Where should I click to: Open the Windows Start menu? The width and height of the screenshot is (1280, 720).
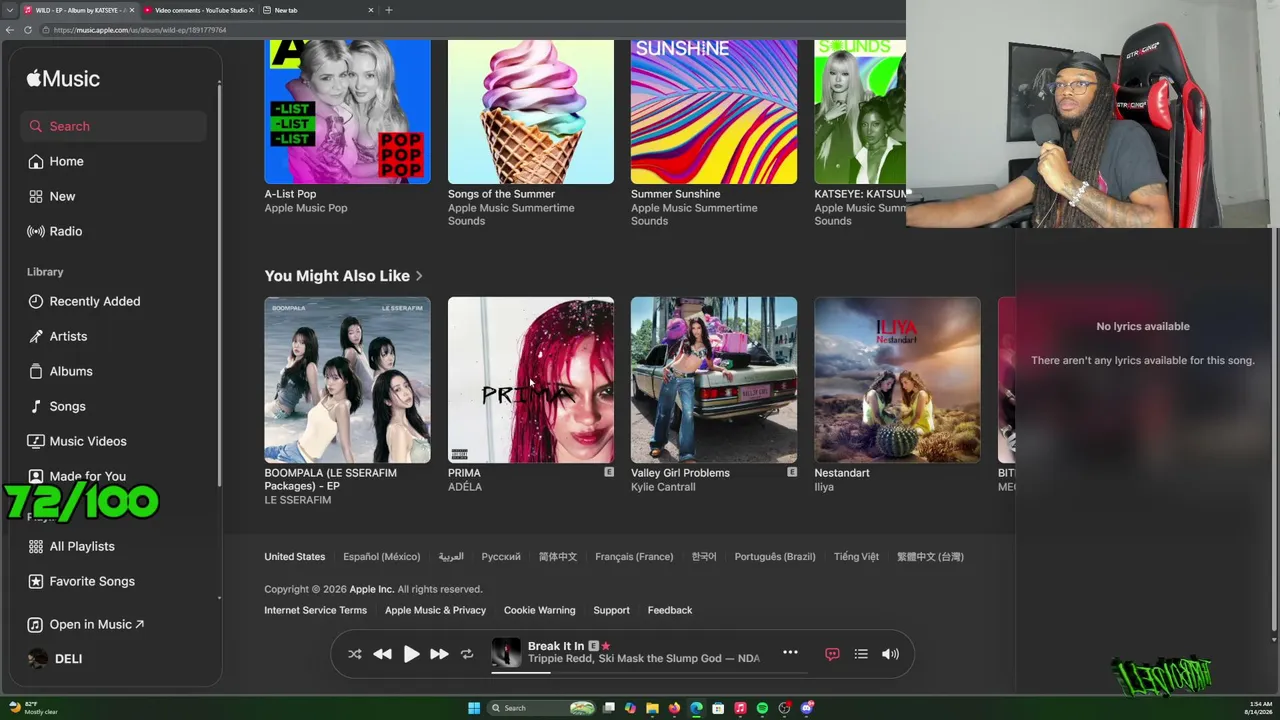click(474, 708)
